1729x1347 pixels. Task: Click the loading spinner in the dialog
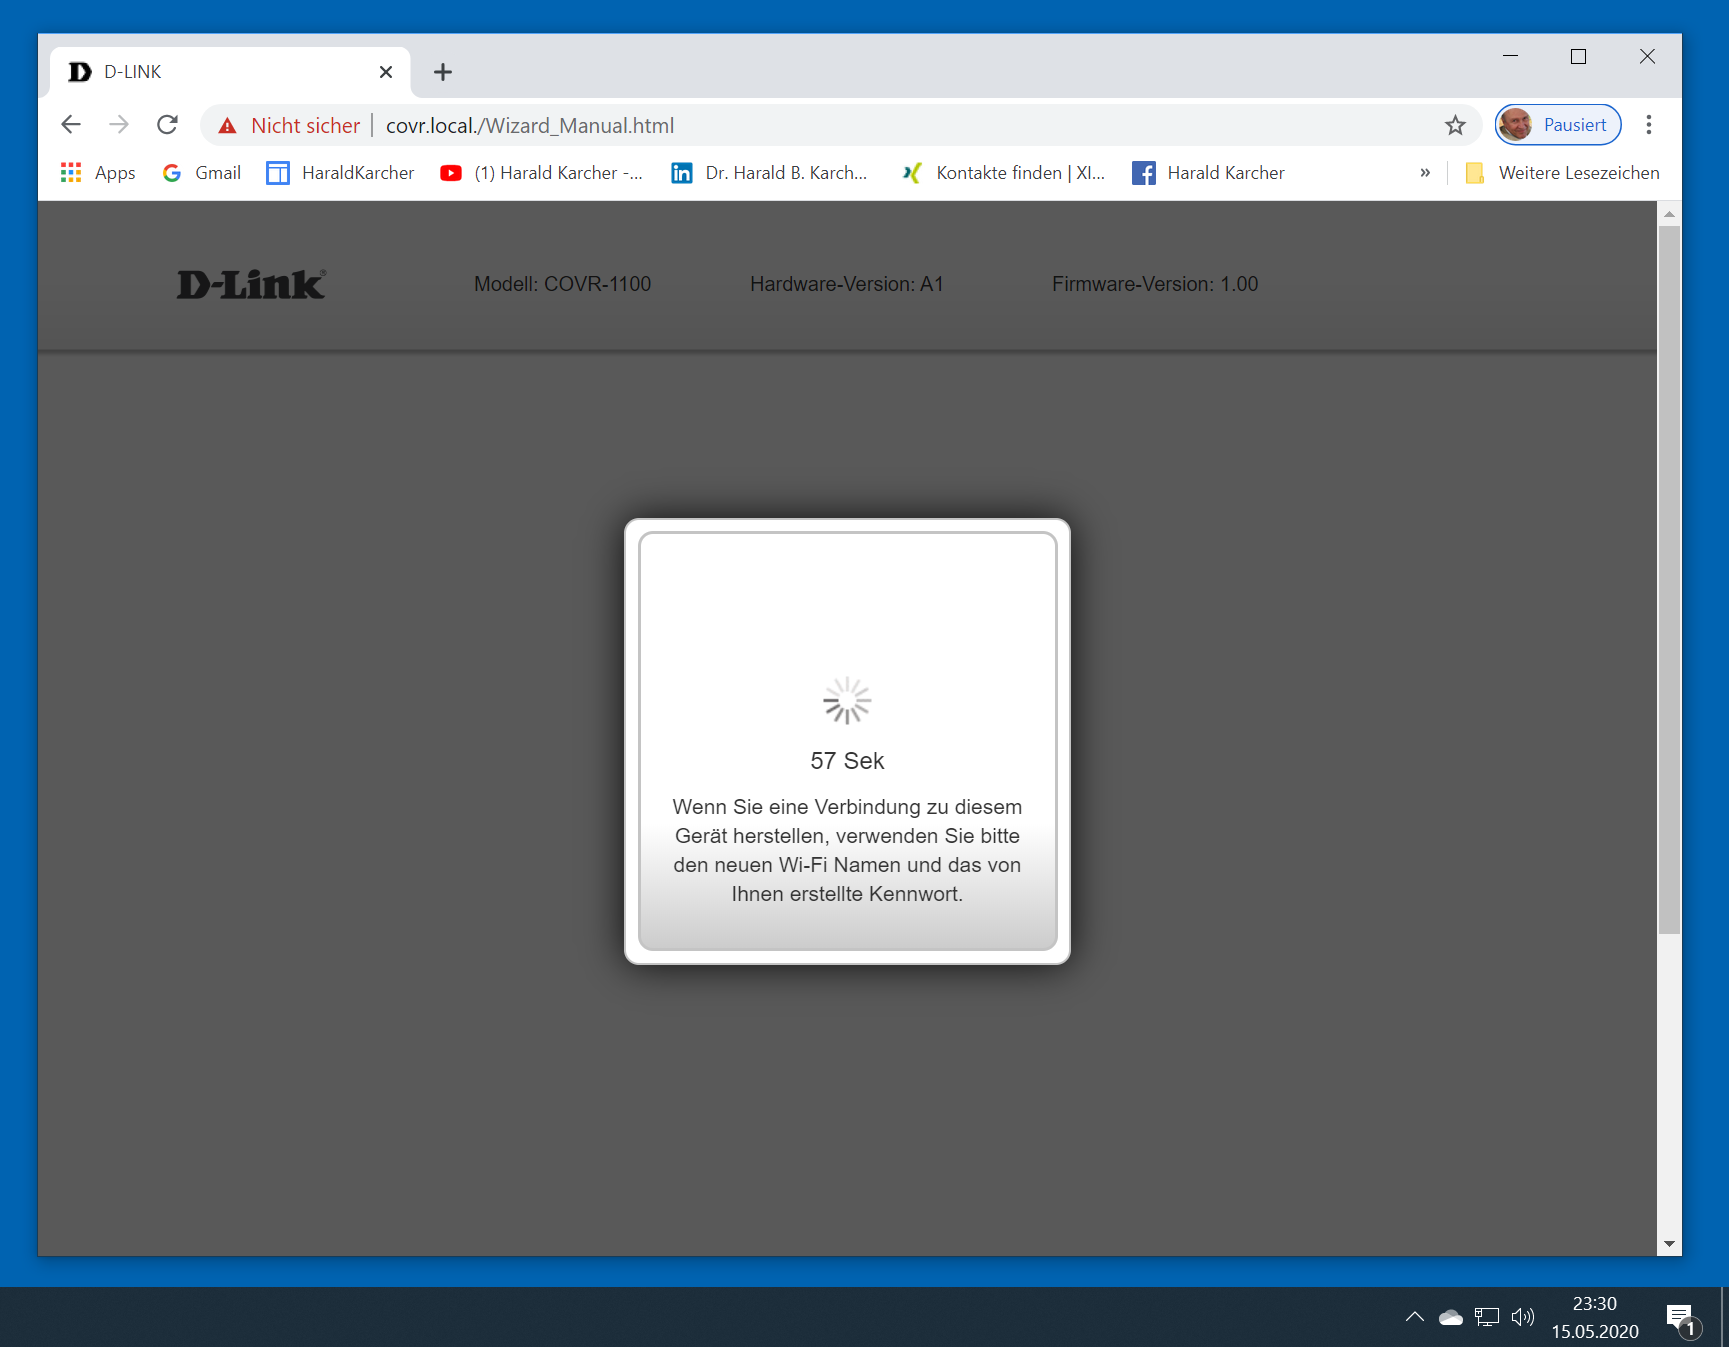click(847, 700)
